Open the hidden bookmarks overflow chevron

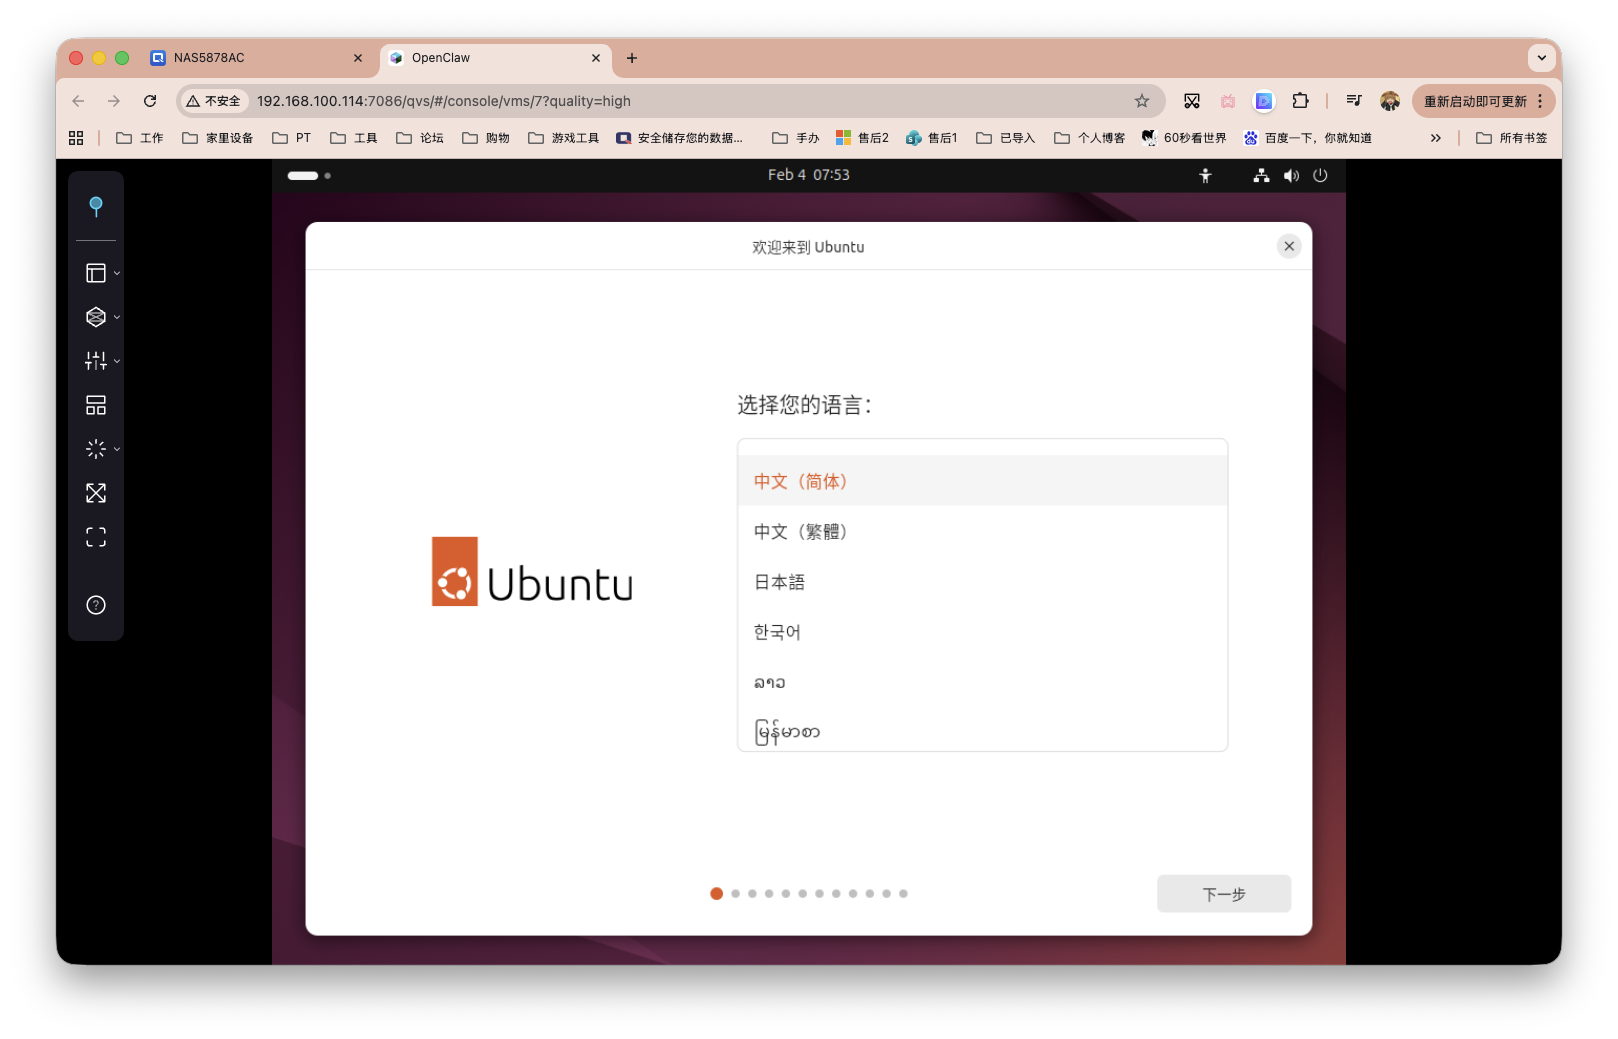pyautogui.click(x=1435, y=137)
